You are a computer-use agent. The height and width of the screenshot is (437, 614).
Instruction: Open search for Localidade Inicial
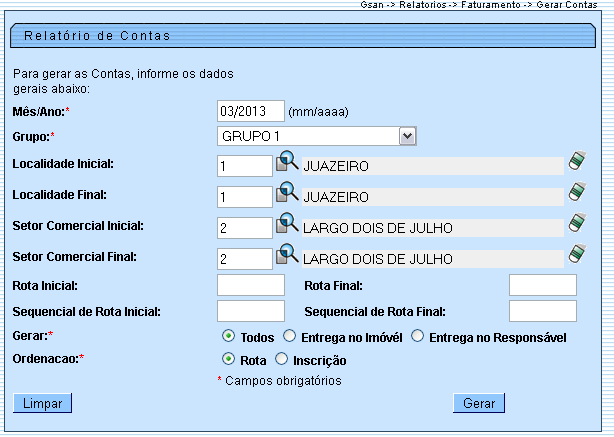[x=287, y=161]
